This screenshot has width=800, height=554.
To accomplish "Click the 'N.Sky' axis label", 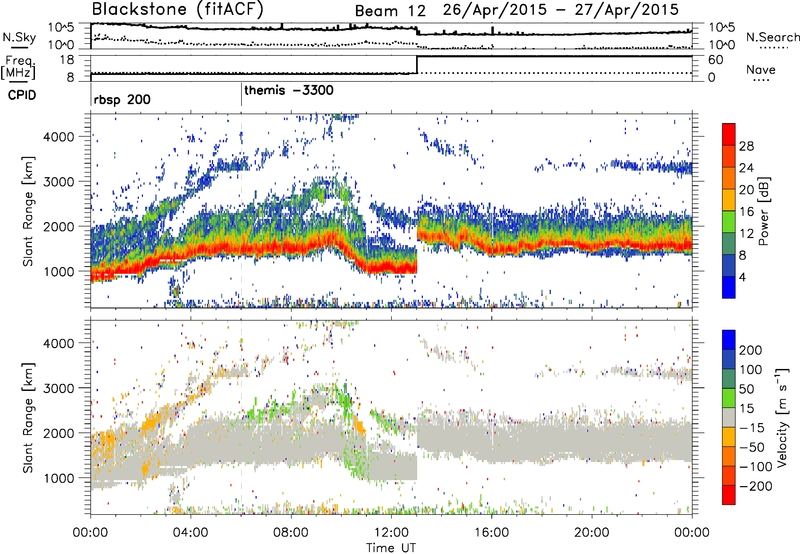I will (19, 37).
